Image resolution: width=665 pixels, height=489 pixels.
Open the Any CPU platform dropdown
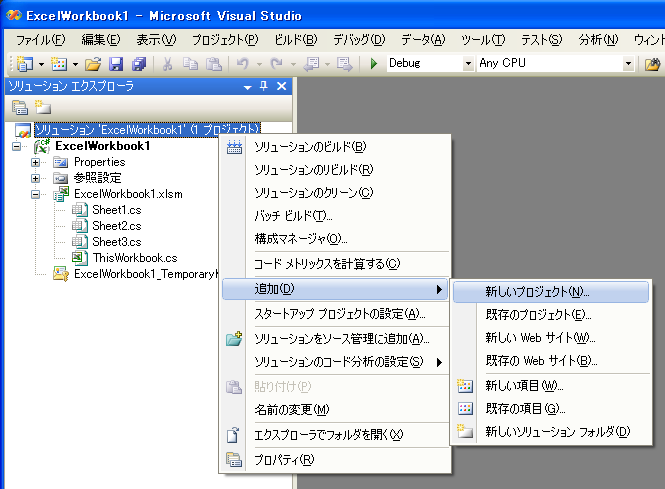coord(629,64)
